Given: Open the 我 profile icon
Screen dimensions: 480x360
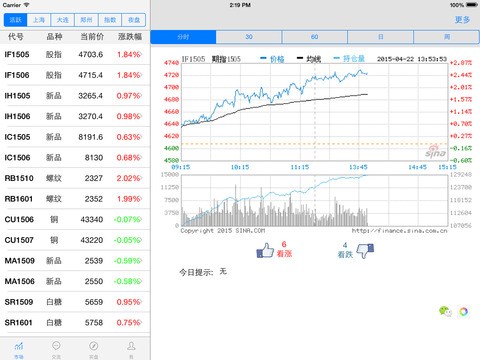Looking at the screenshot, I should click(131, 346).
